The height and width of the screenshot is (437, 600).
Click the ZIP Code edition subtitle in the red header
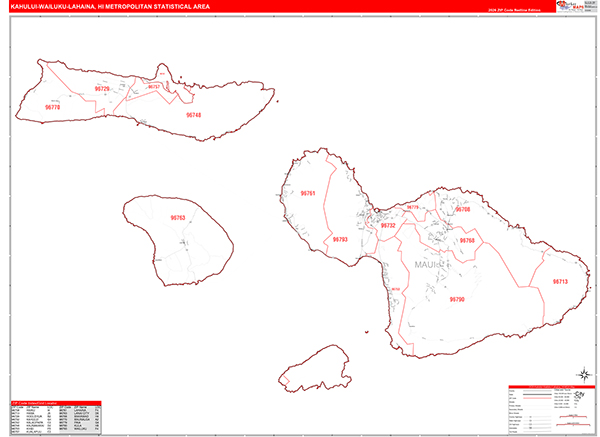pos(514,10)
